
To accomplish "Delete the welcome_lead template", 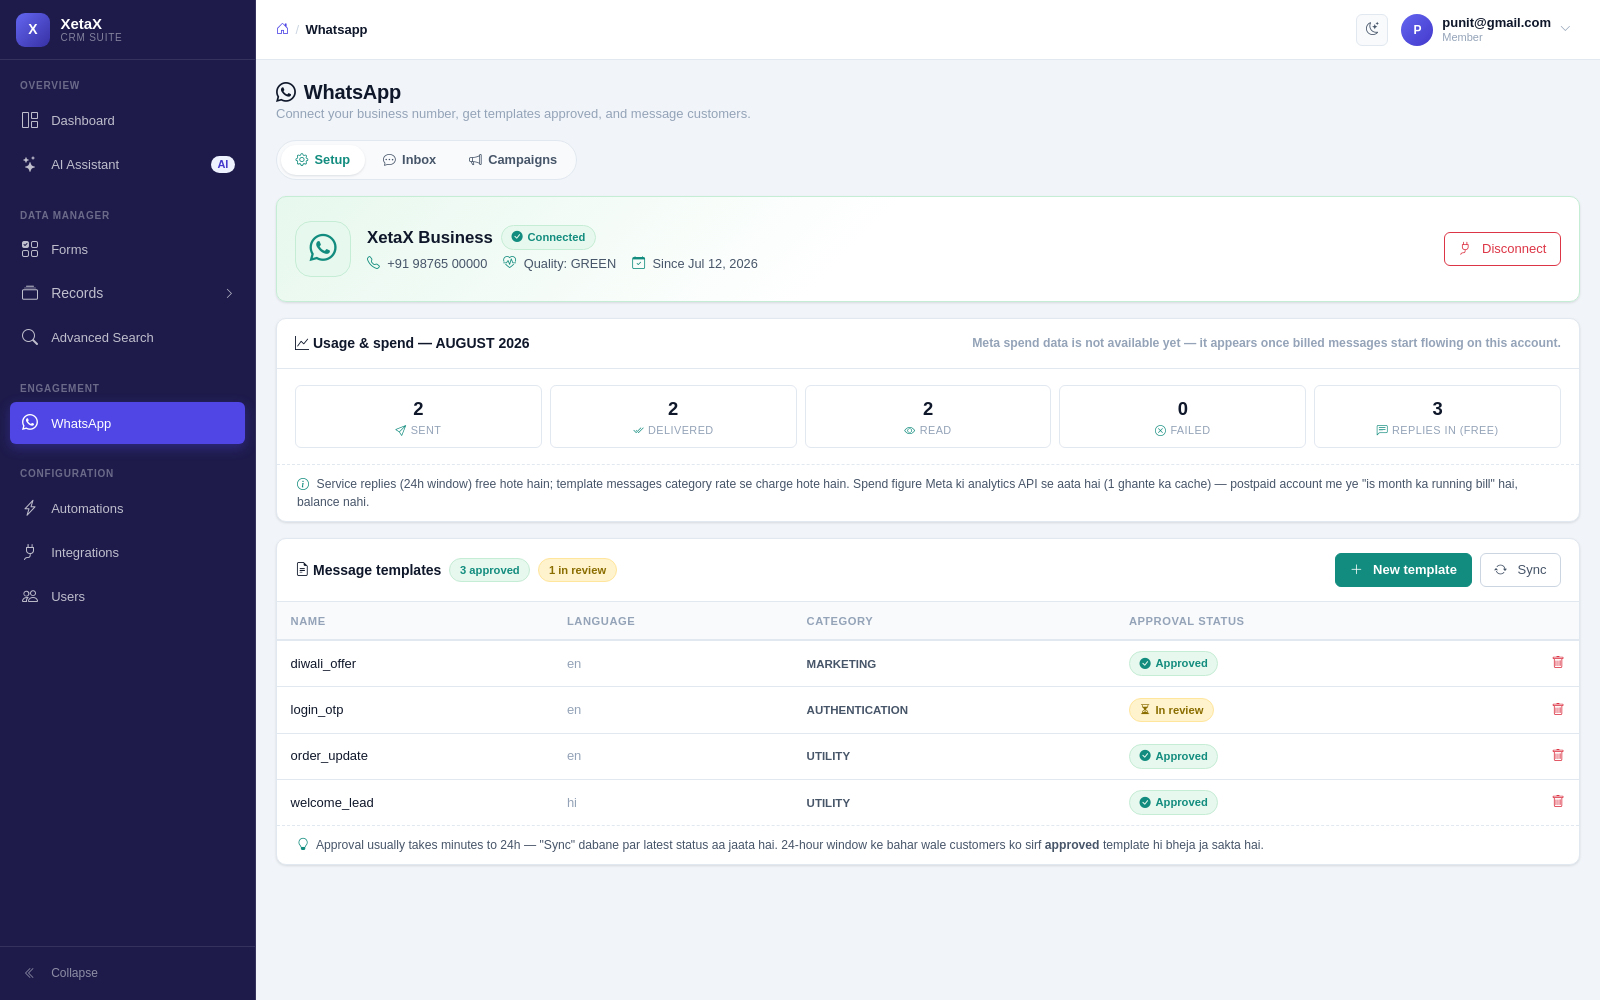I will (x=1558, y=801).
